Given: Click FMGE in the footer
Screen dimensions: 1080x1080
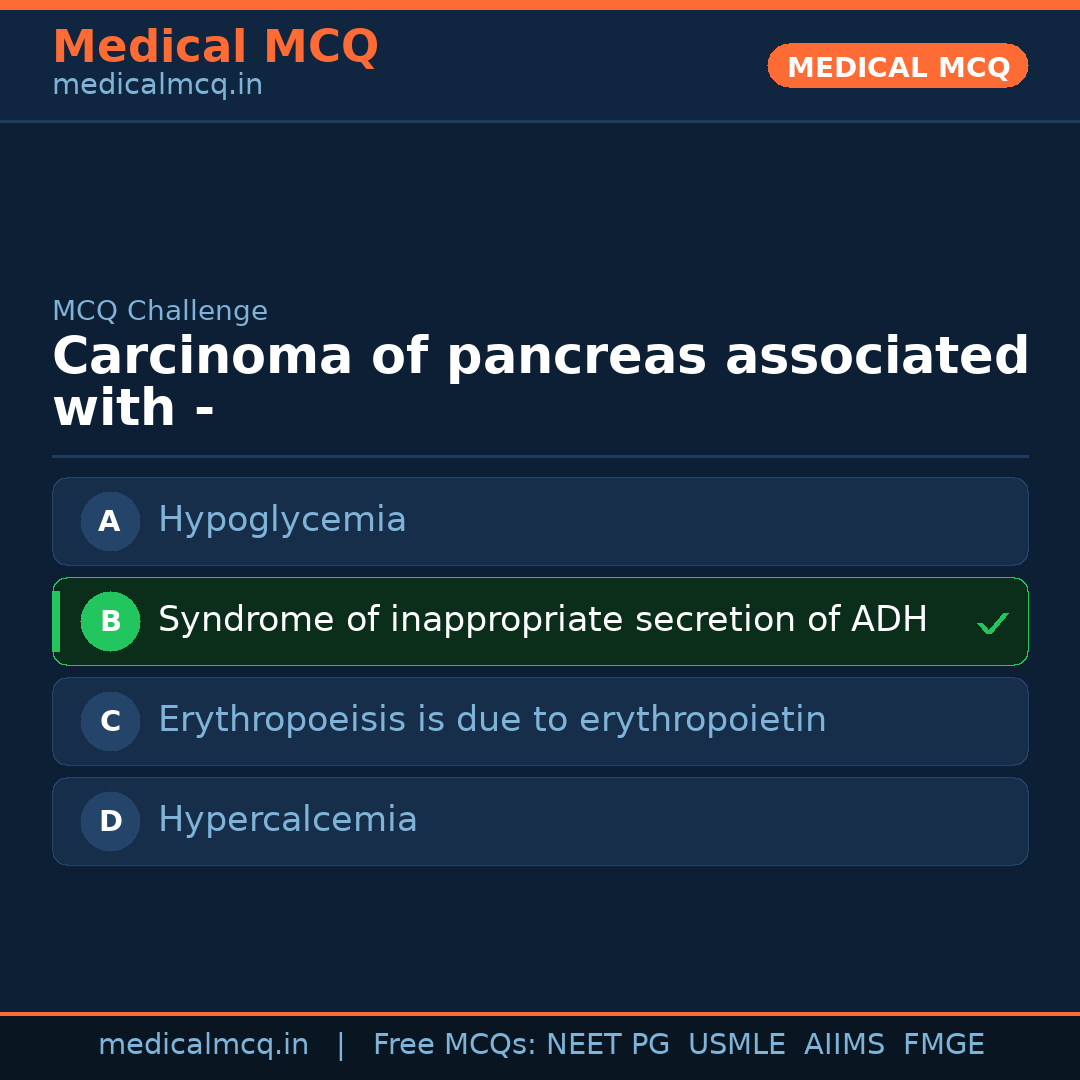Looking at the screenshot, I should click(943, 1045).
